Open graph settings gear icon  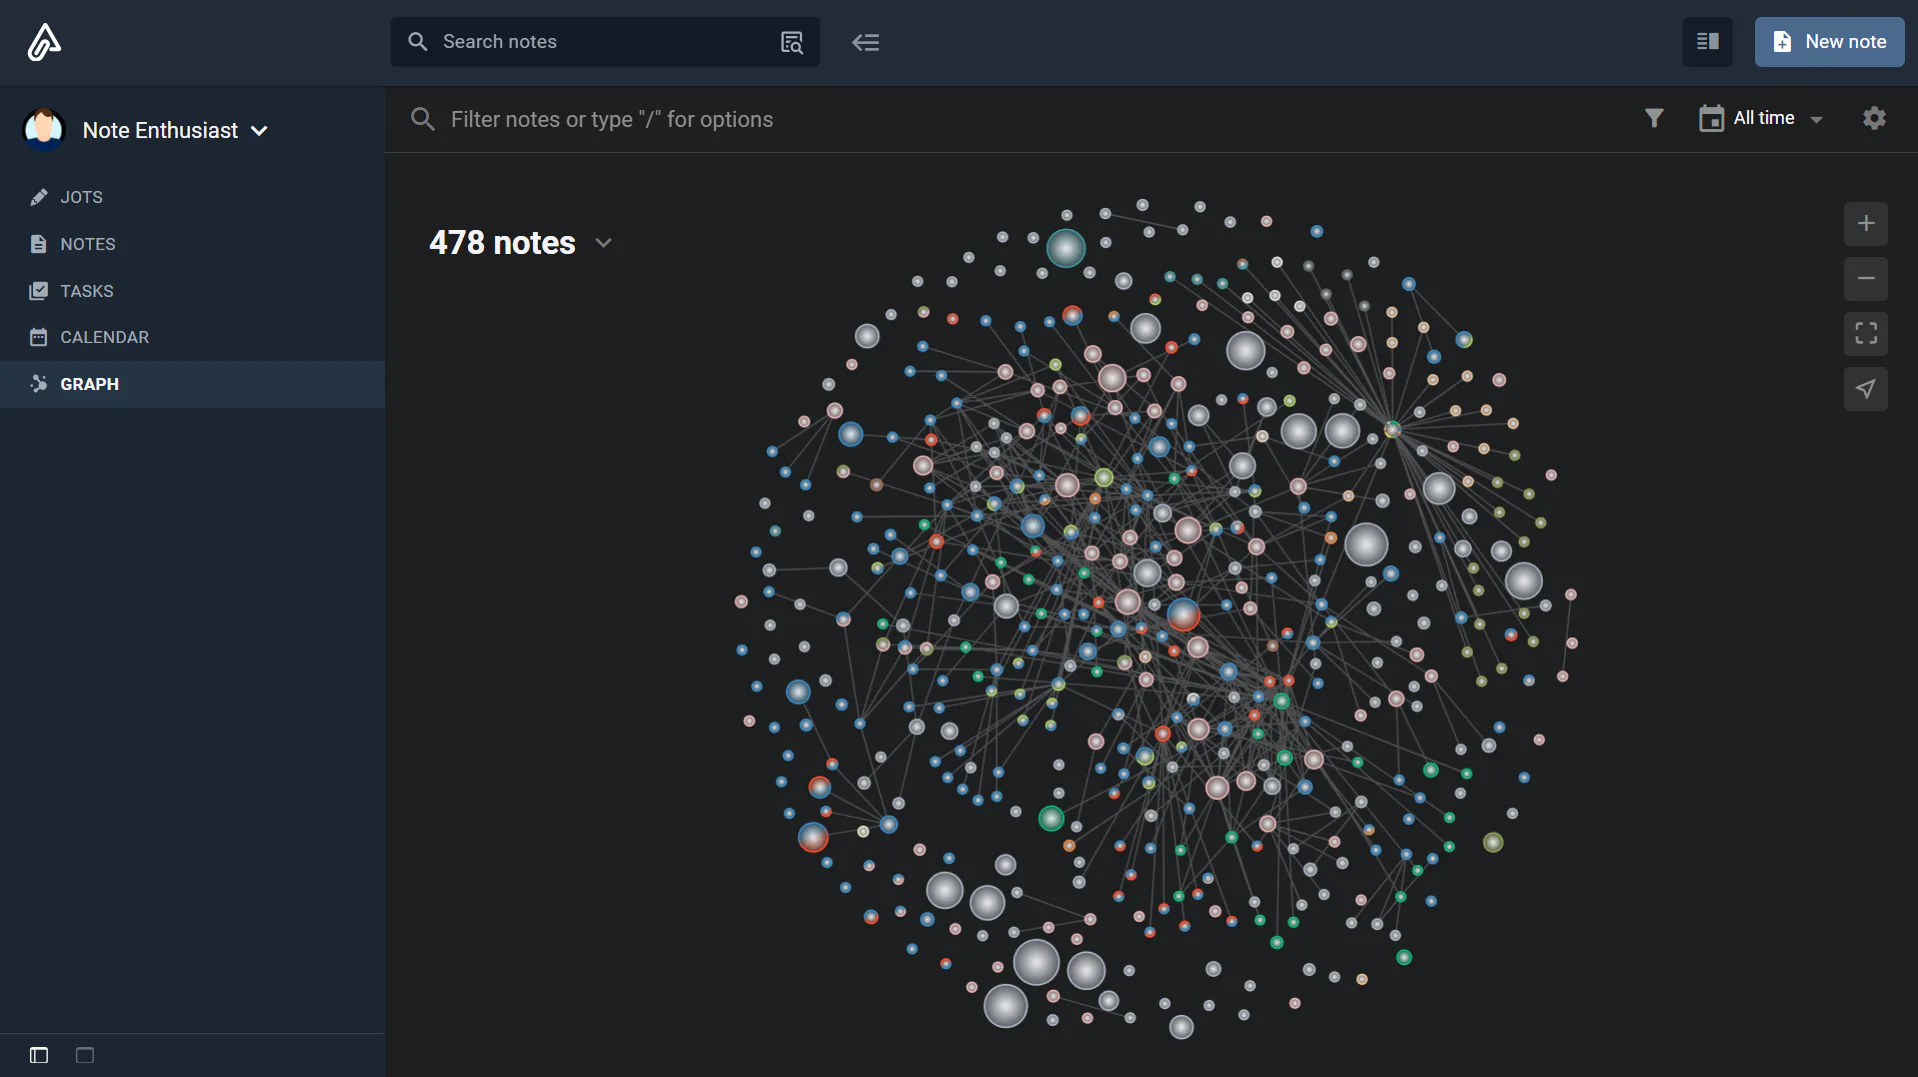[1874, 119]
